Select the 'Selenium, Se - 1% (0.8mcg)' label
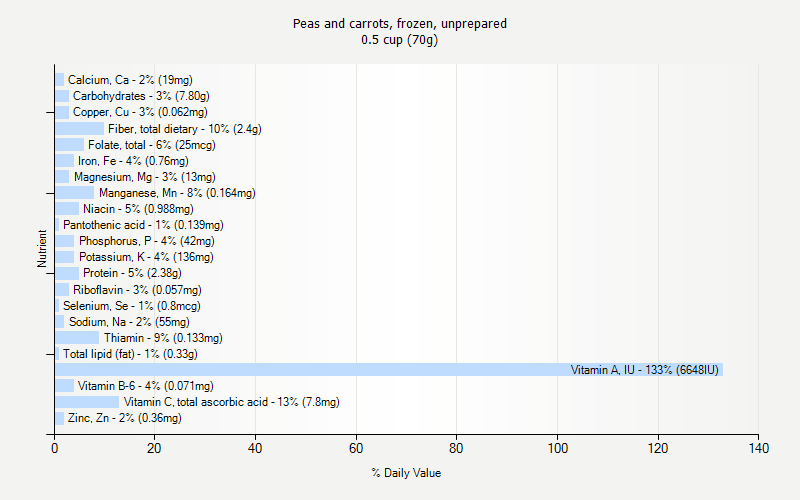This screenshot has height=500, width=800. pos(132,306)
